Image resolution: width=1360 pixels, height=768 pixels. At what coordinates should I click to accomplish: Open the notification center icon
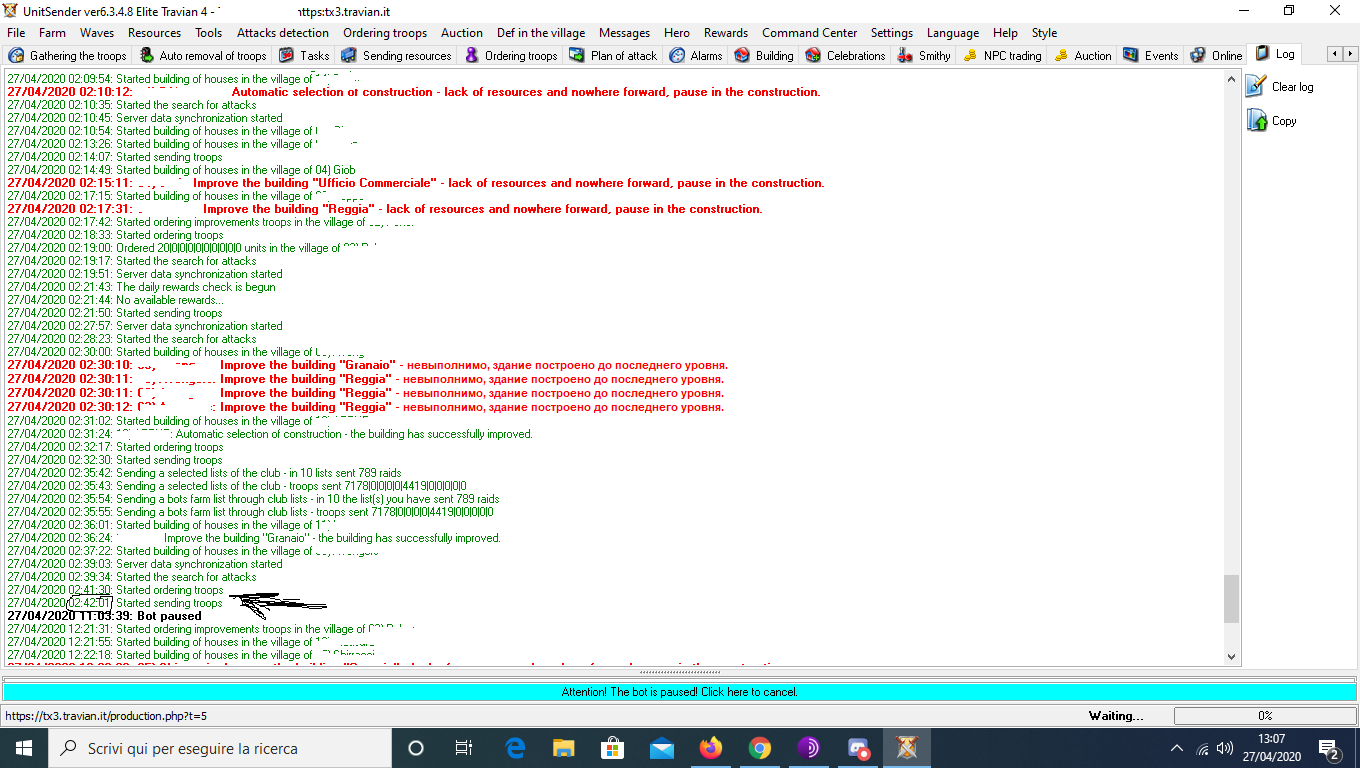(1329, 748)
